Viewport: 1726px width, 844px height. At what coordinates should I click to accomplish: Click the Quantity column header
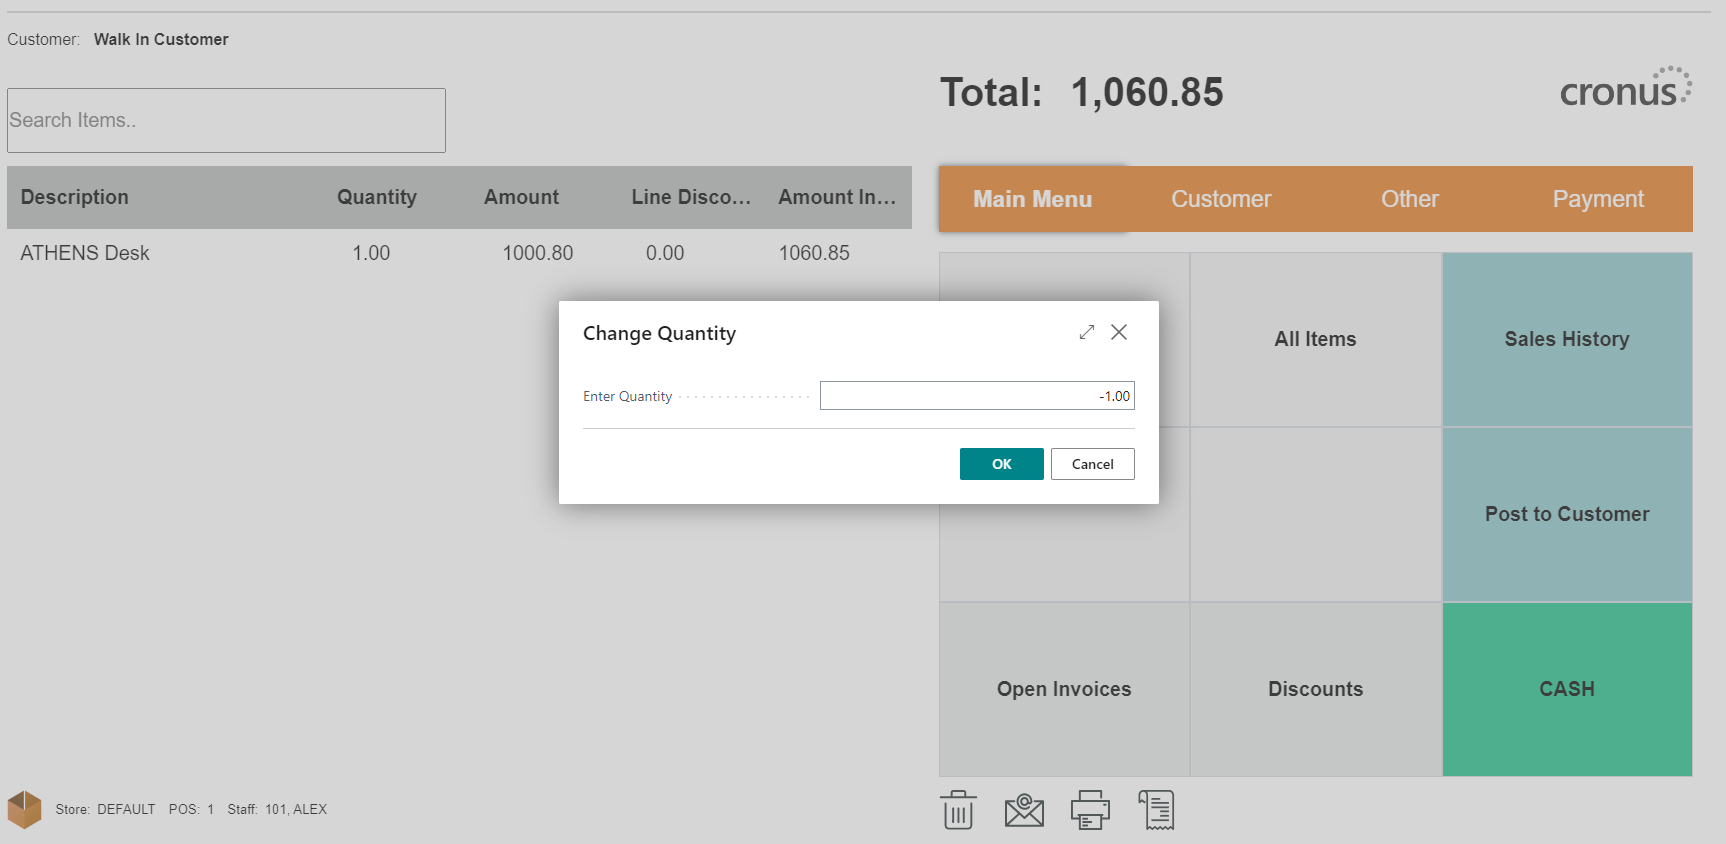pos(376,197)
